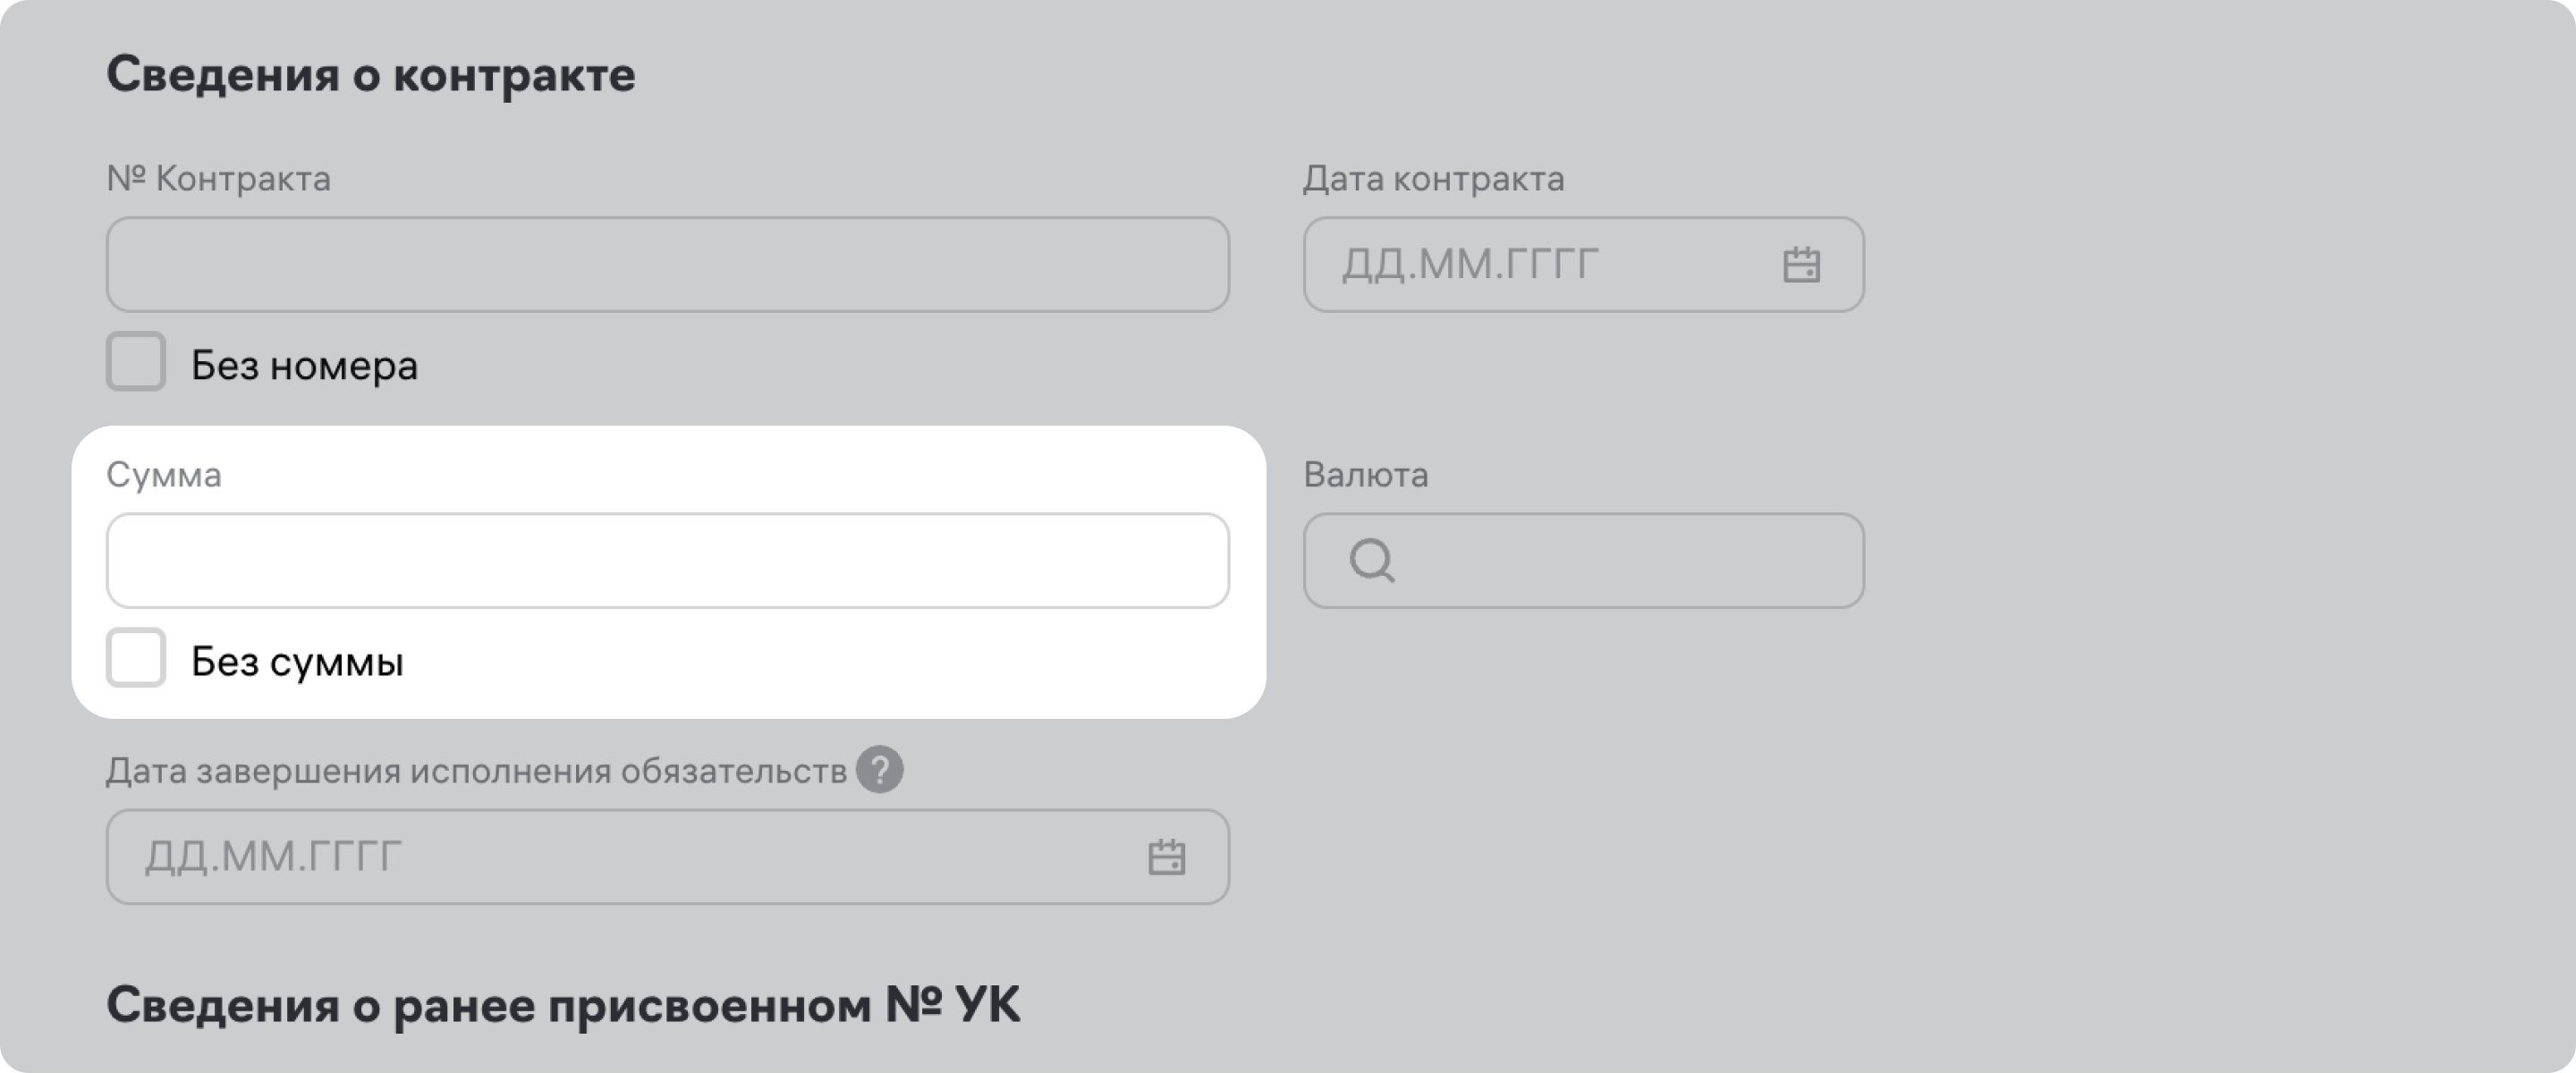The image size is (2576, 1073).
Task: Click the 'Валюта' field label
Action: 1365,475
